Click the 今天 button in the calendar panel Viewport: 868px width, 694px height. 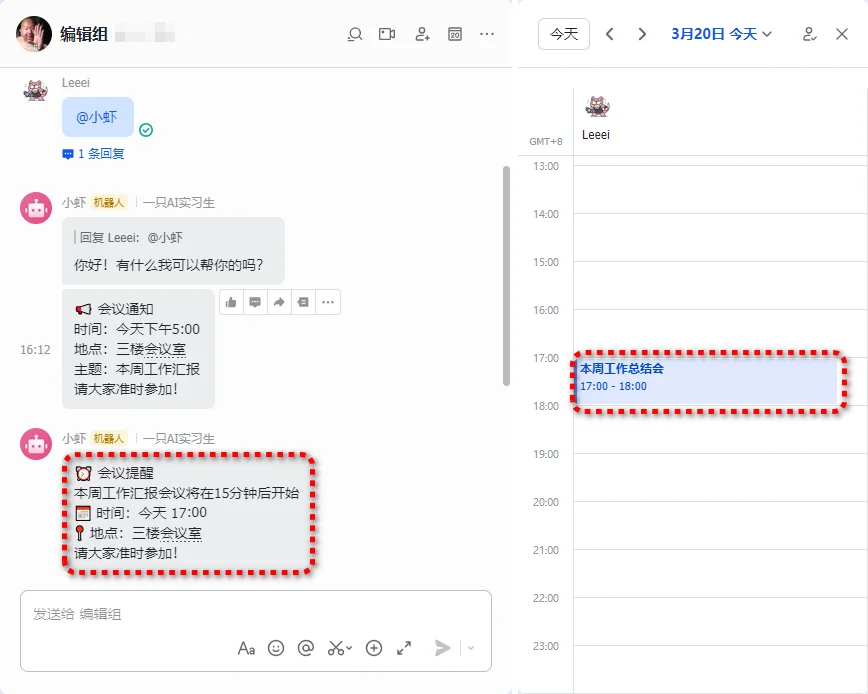point(563,33)
